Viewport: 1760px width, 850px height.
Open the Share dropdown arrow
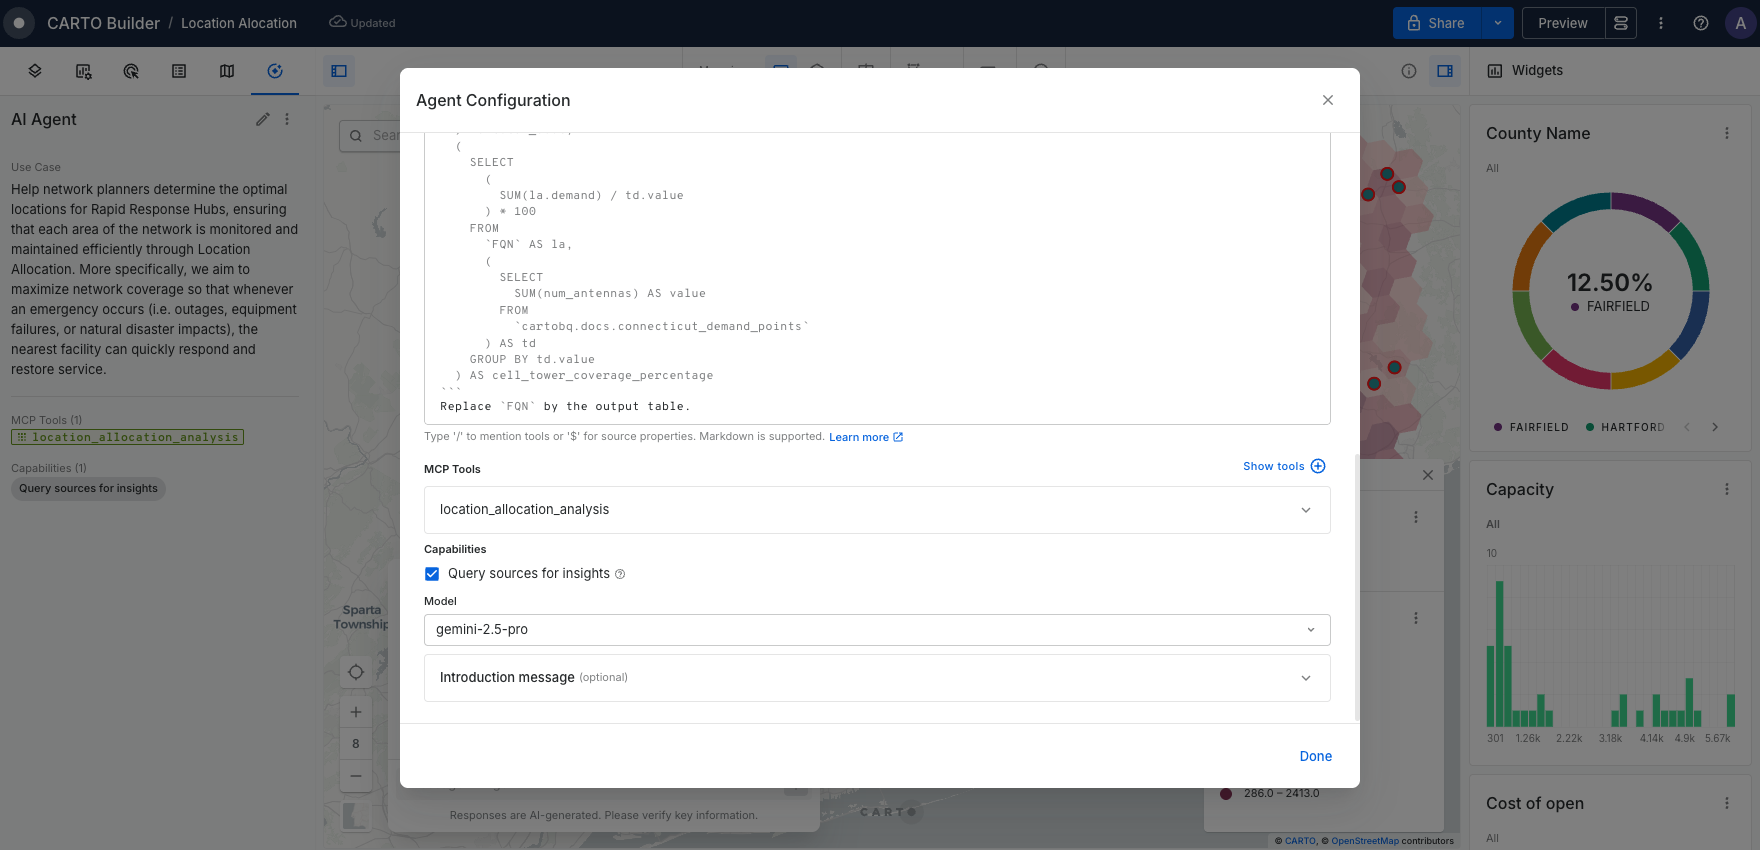point(1498,23)
